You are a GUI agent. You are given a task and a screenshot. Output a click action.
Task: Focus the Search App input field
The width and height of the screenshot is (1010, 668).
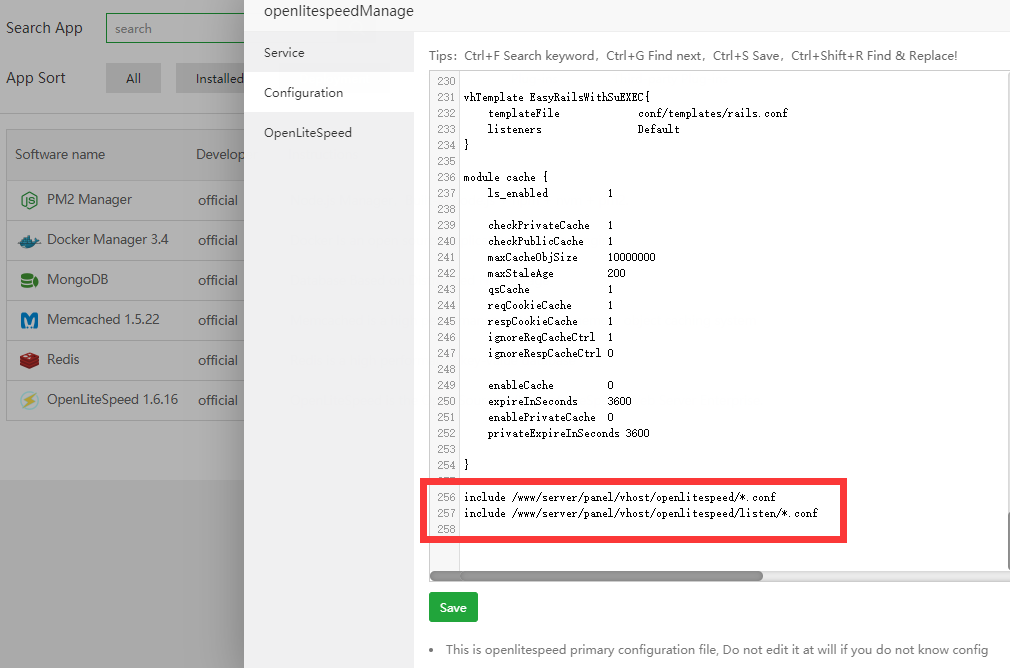coord(175,28)
